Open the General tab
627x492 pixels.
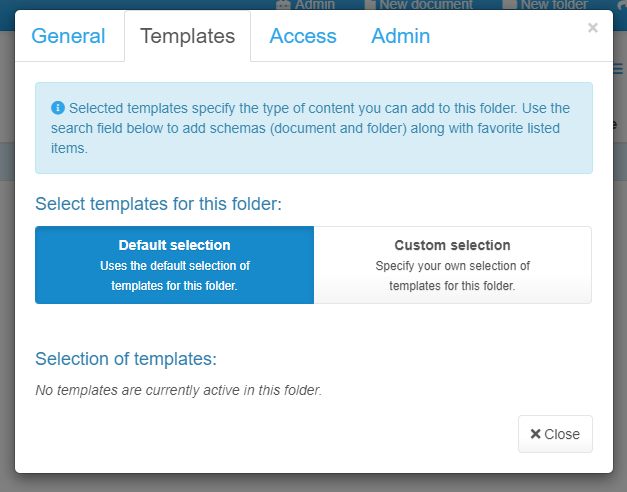(x=68, y=37)
